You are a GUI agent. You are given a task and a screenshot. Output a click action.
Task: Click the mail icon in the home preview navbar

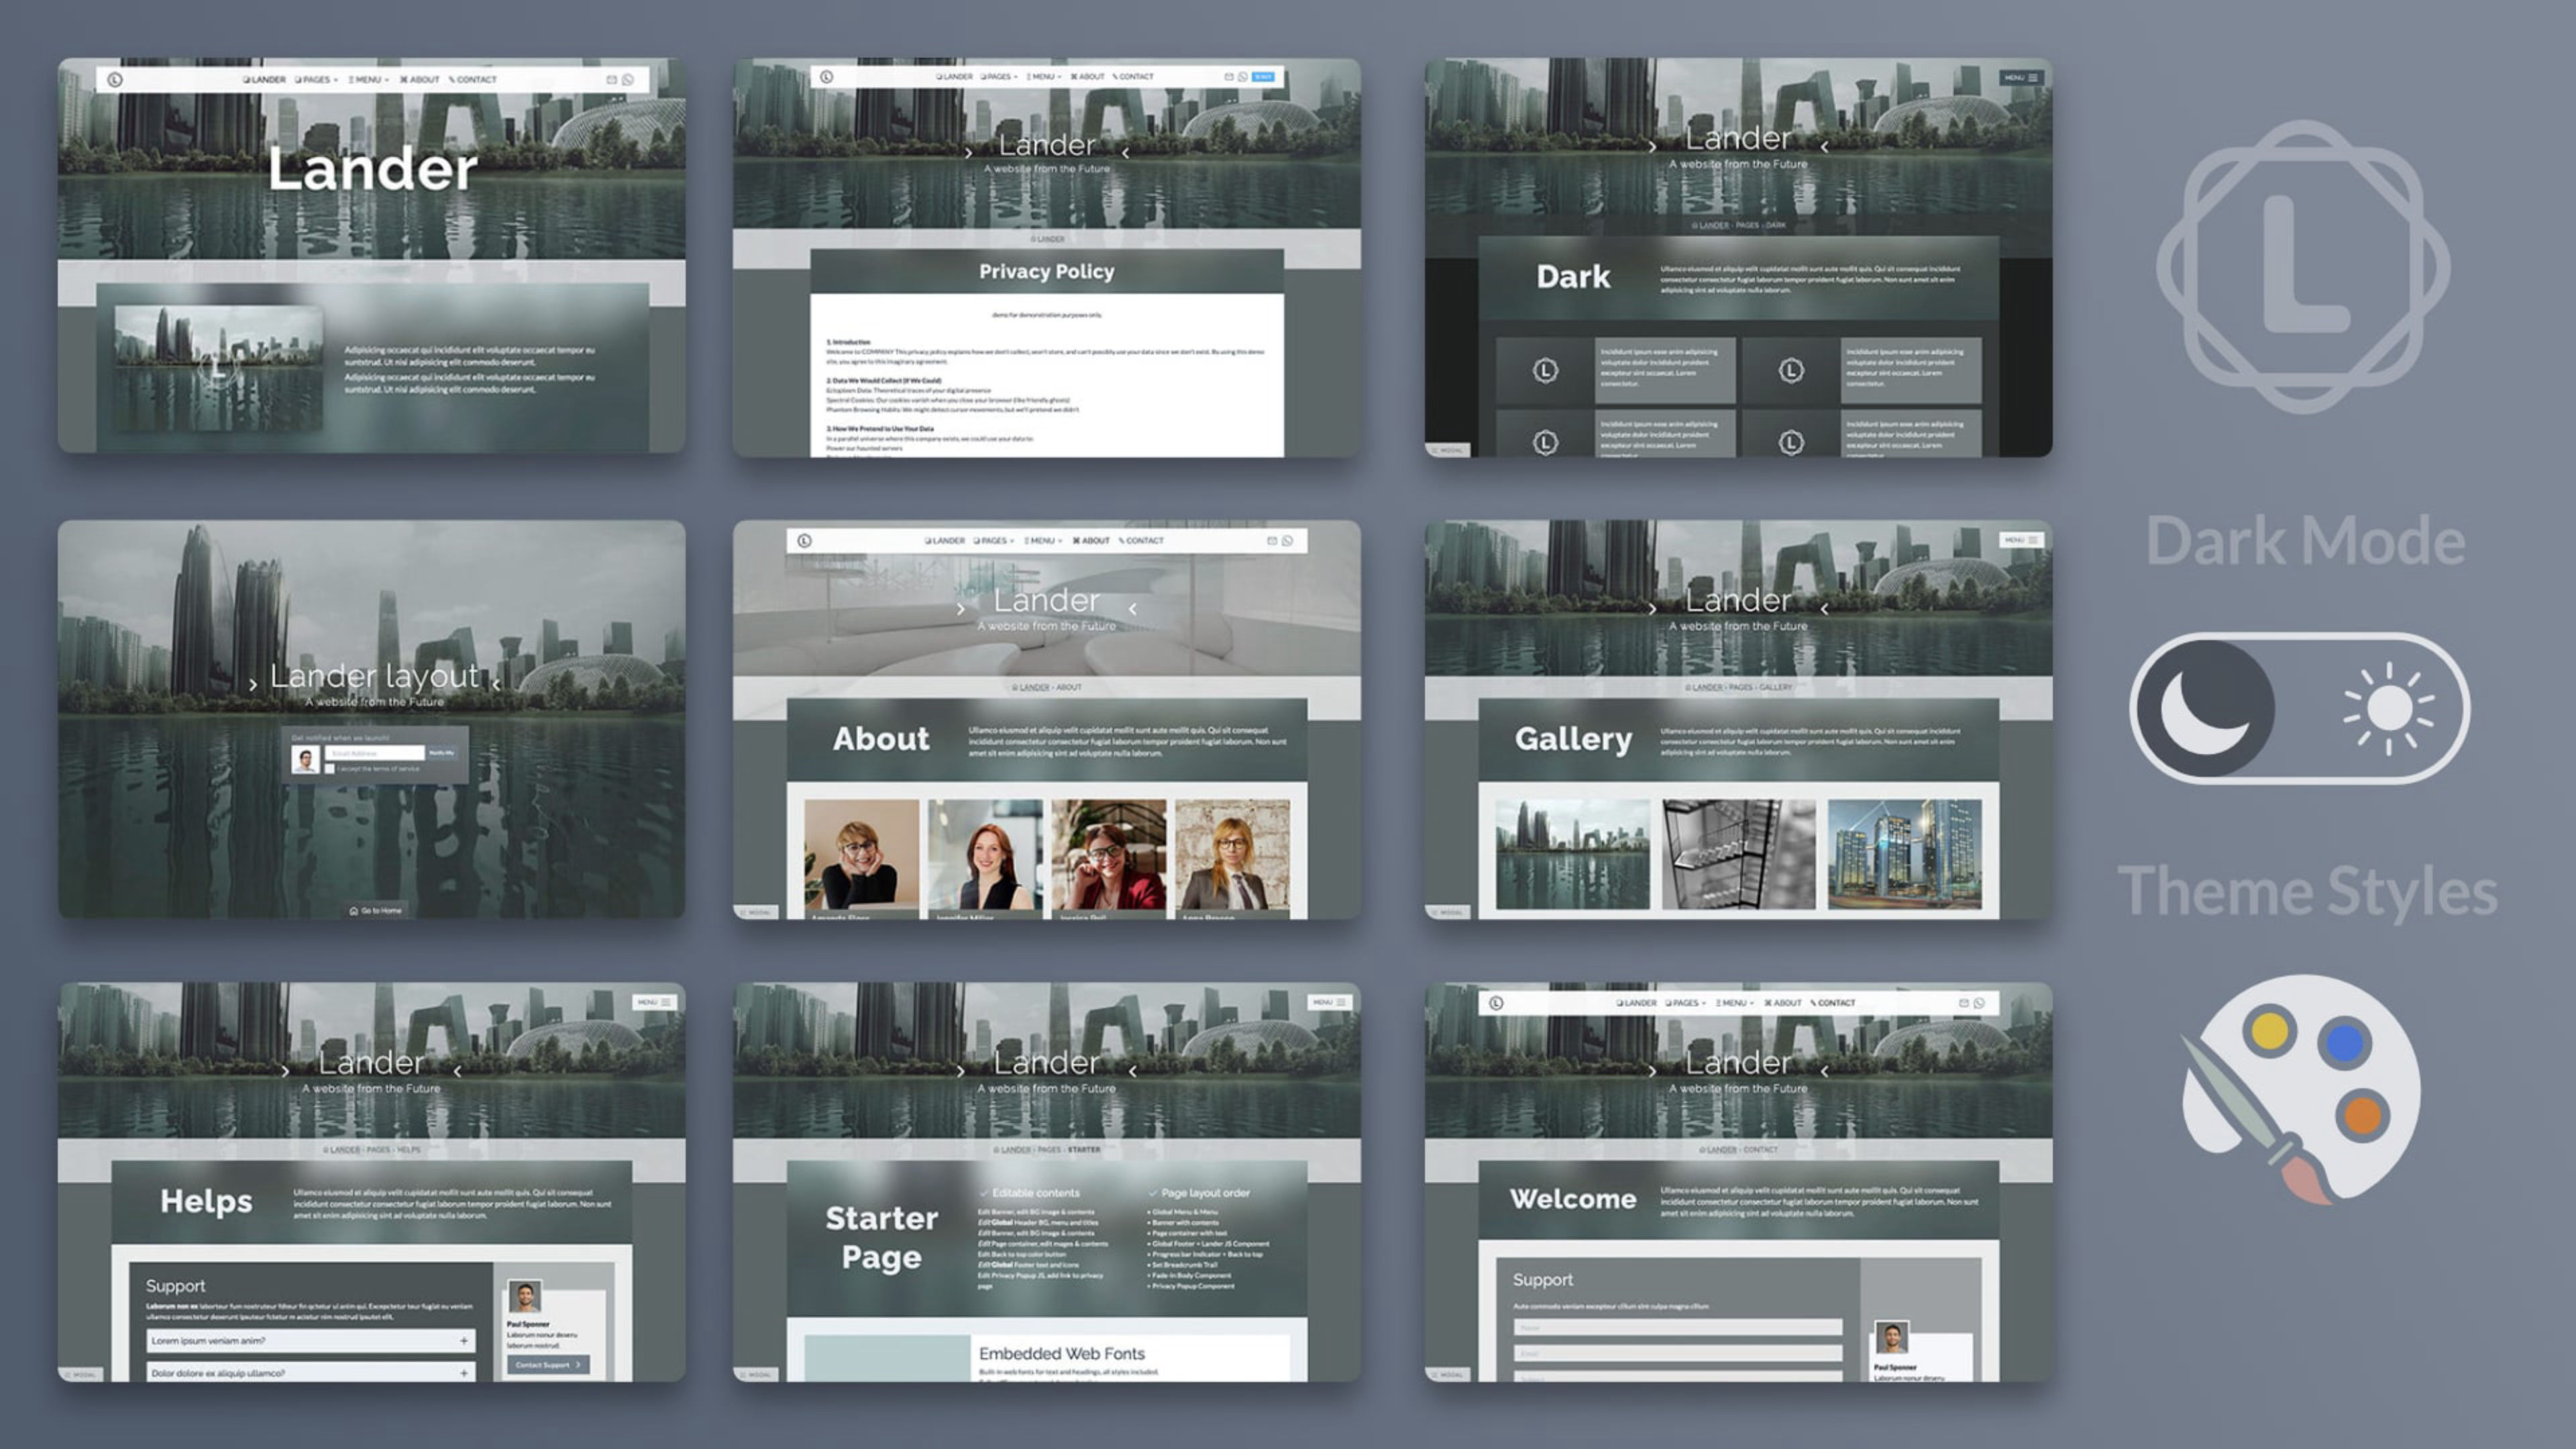point(611,79)
